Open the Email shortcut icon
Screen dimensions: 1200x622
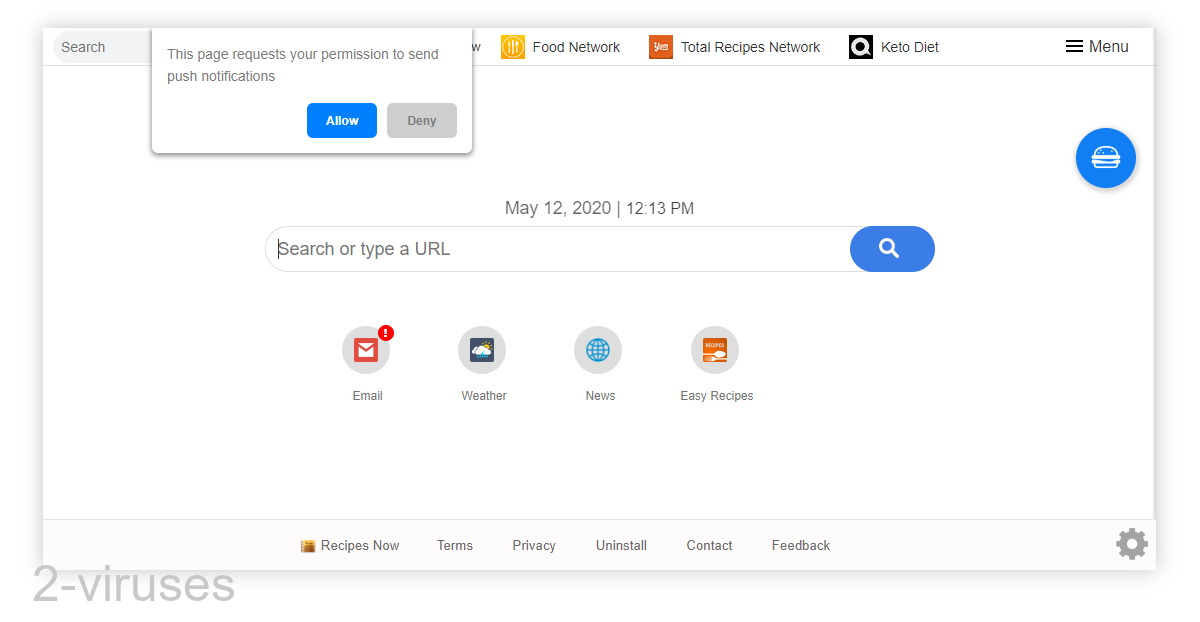(366, 350)
